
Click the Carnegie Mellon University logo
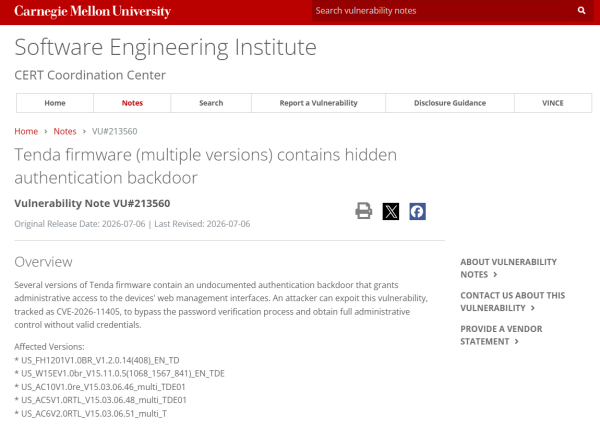pos(93,11)
